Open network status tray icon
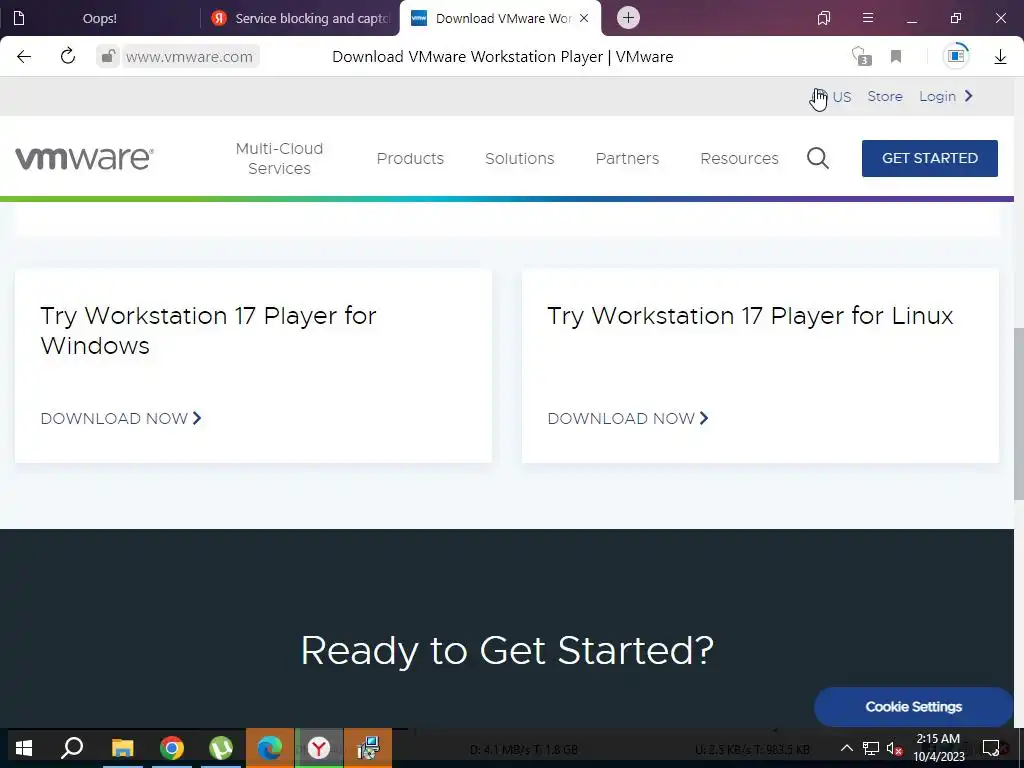 [871, 748]
